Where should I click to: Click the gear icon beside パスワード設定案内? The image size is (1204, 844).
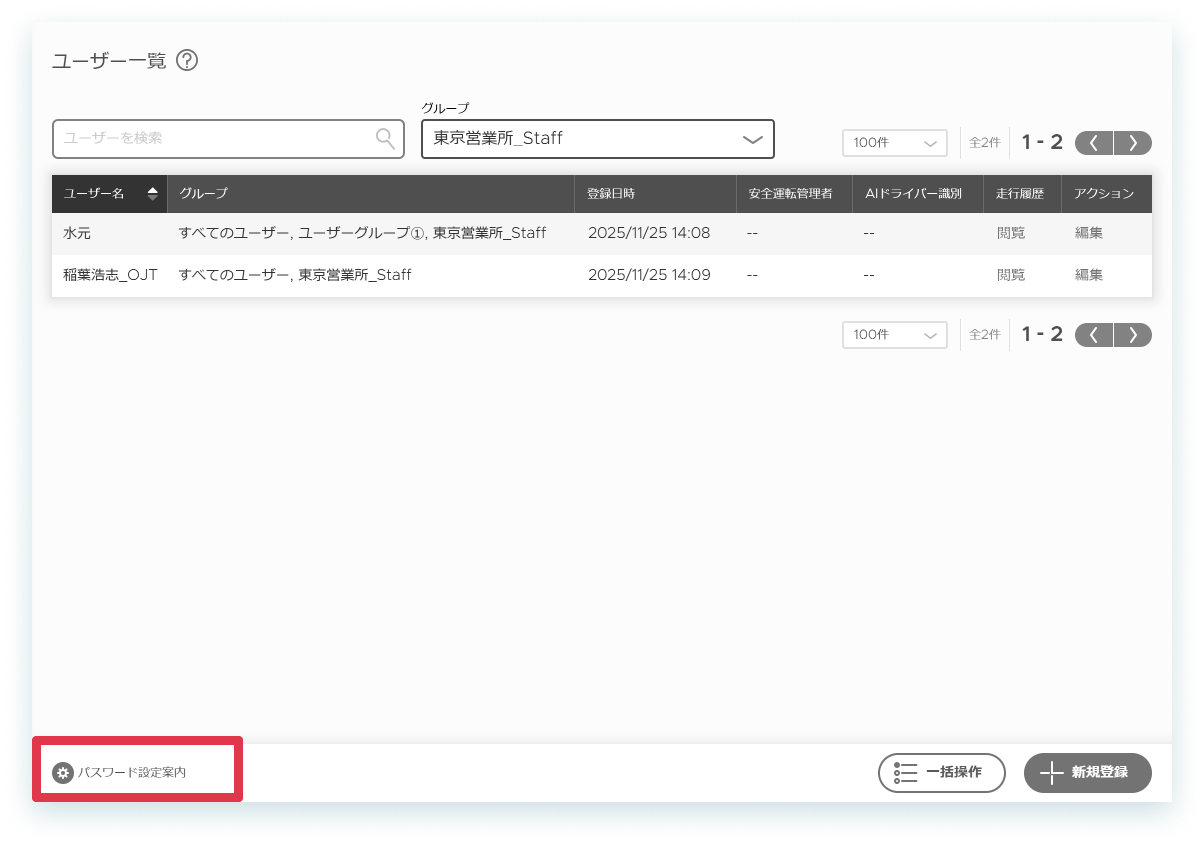(63, 773)
